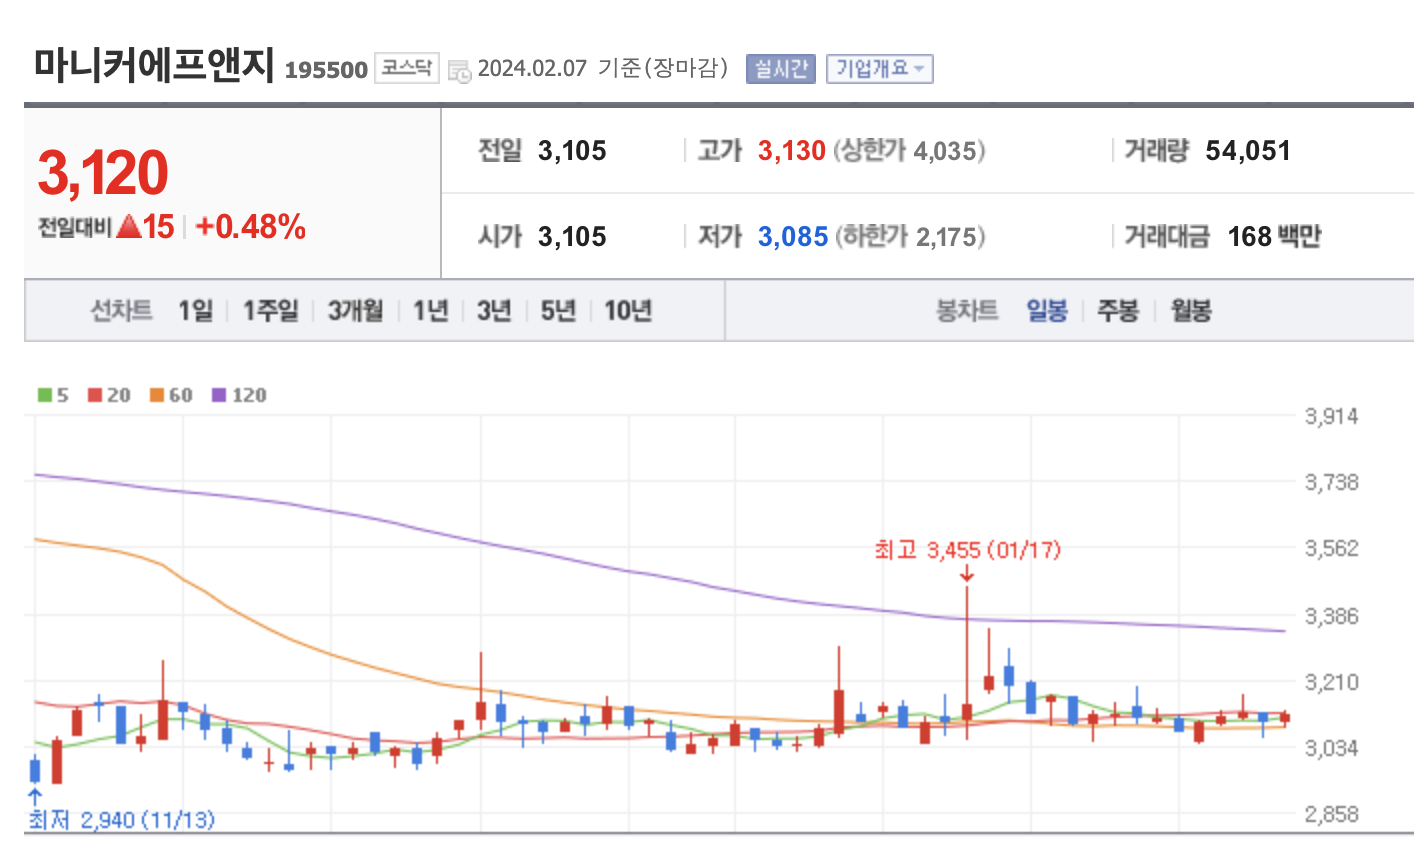The width and height of the screenshot is (1414, 842).
Task: Select the 10년 line chart period
Action: point(628,311)
